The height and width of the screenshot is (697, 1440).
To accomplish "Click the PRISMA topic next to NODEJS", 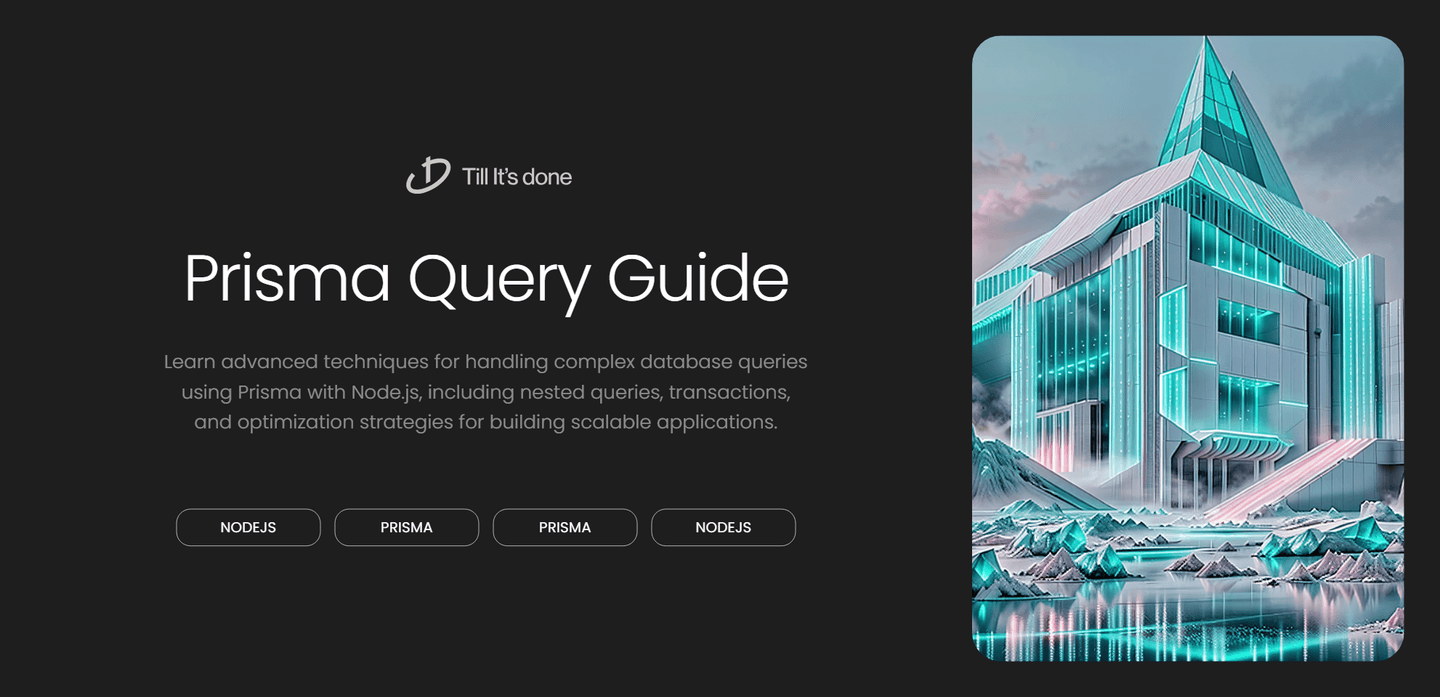I will tap(406, 527).
